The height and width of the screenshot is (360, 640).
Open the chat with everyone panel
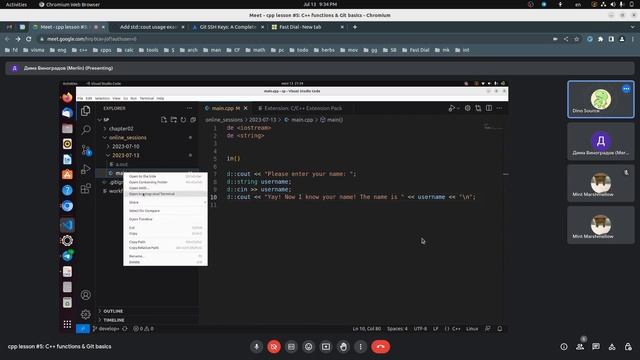pos(596,347)
